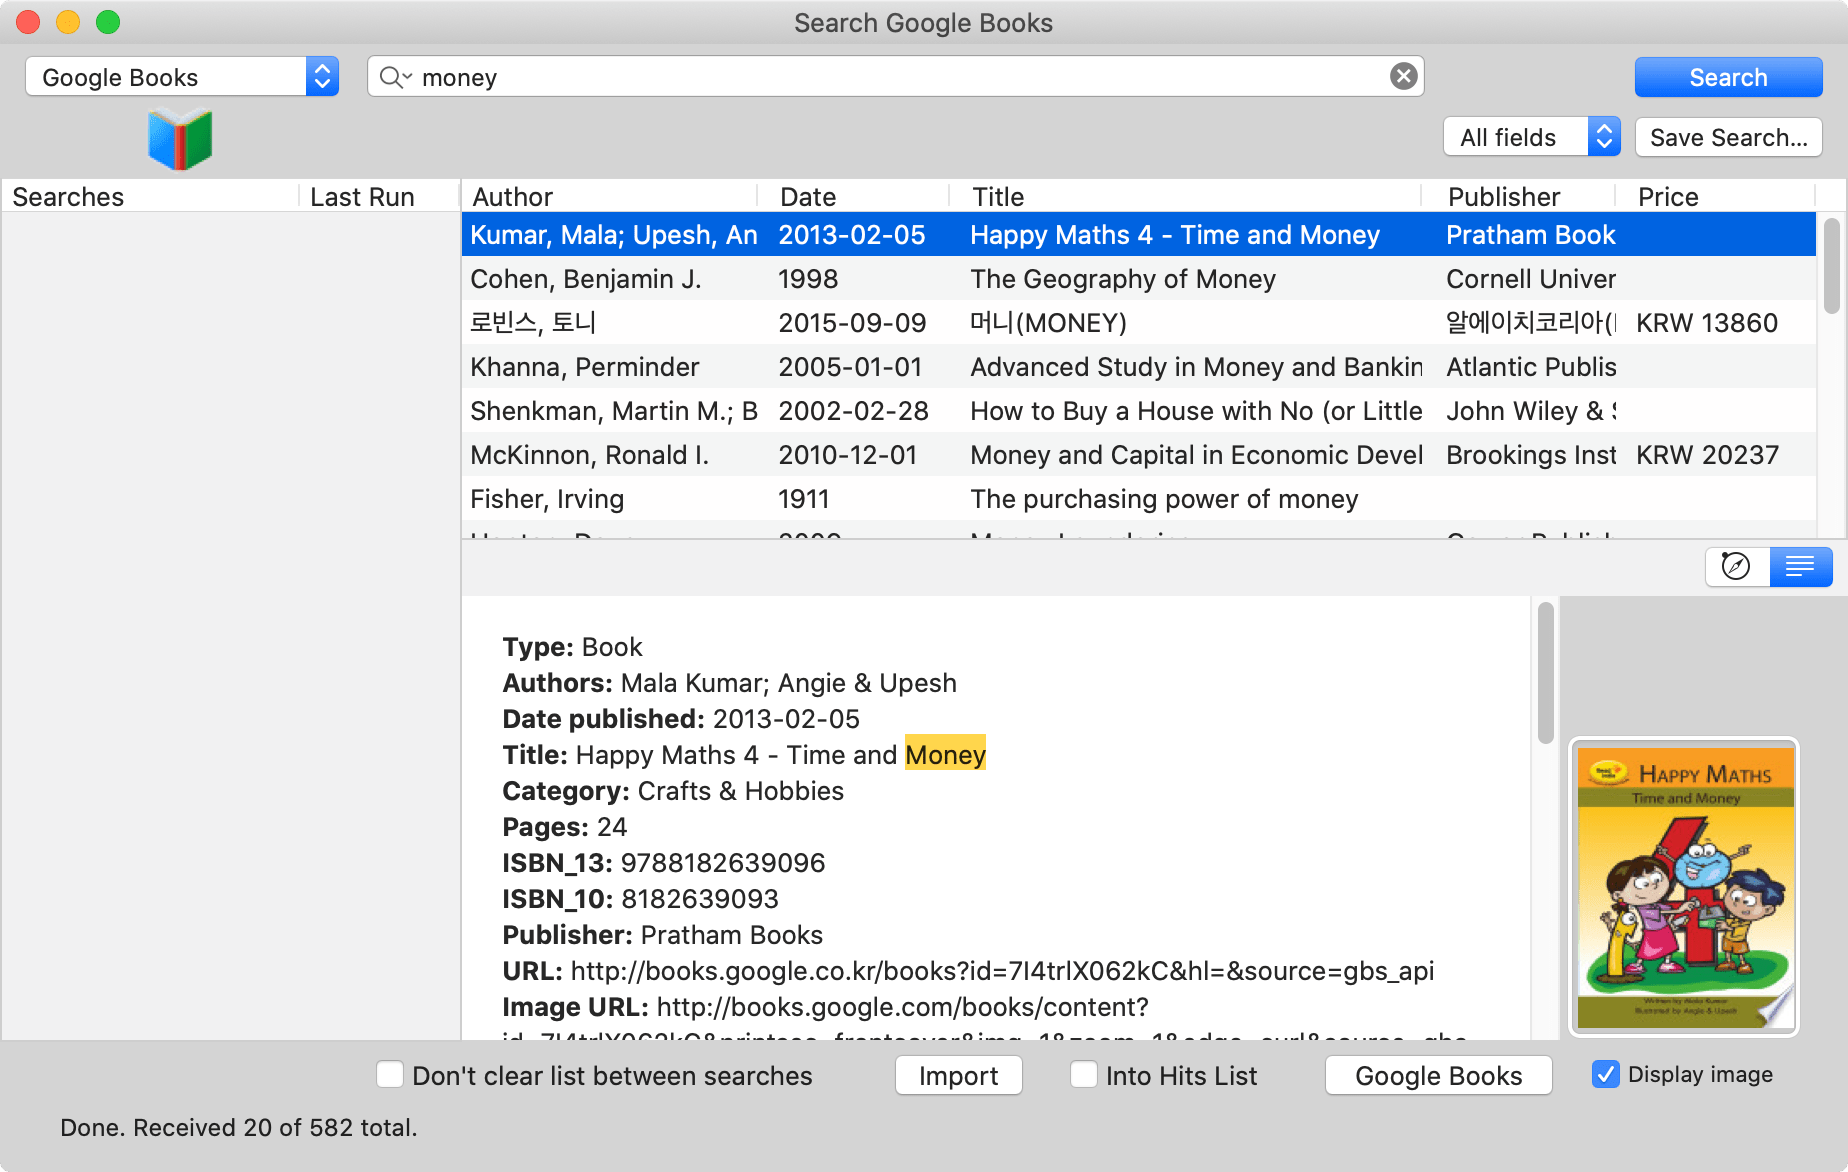Viewport: 1848px width, 1172px height.
Task: Sort results by the Title column
Action: click(x=1185, y=196)
